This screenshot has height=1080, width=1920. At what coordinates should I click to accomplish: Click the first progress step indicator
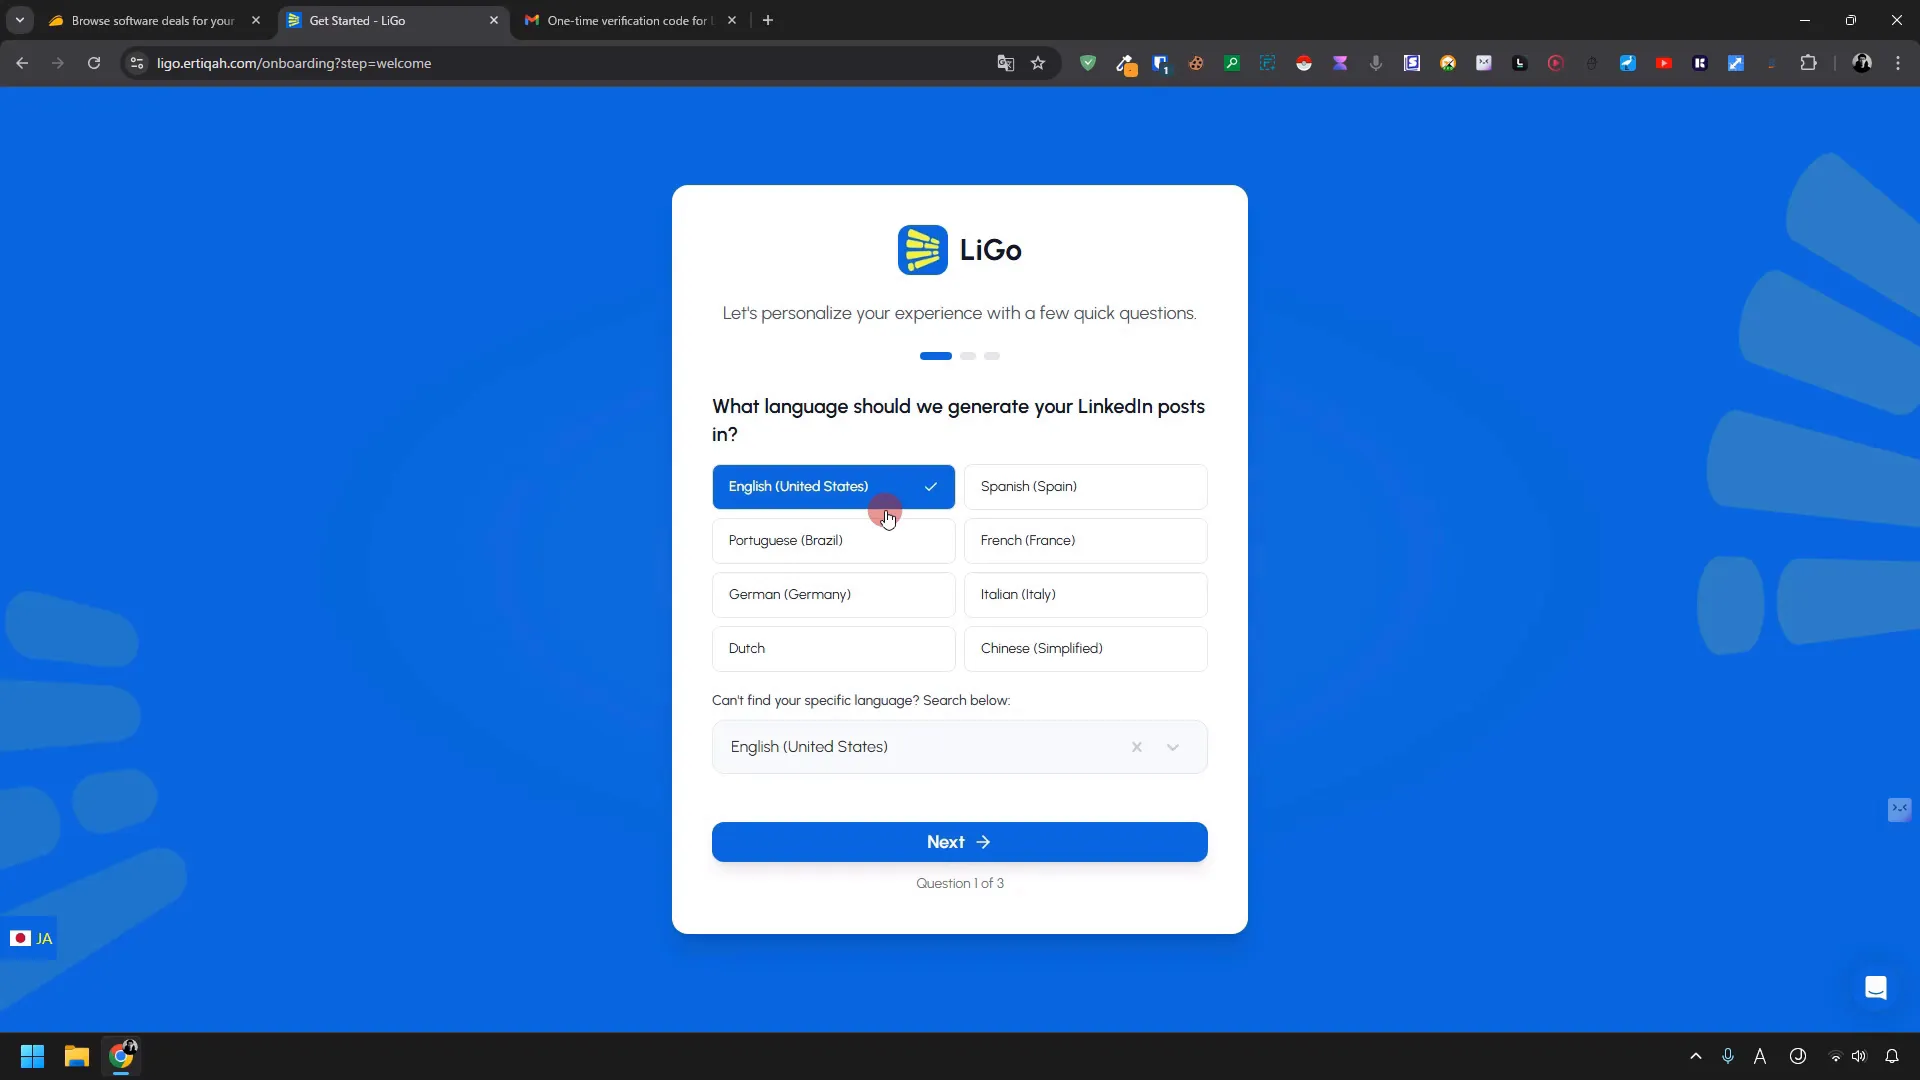point(936,356)
